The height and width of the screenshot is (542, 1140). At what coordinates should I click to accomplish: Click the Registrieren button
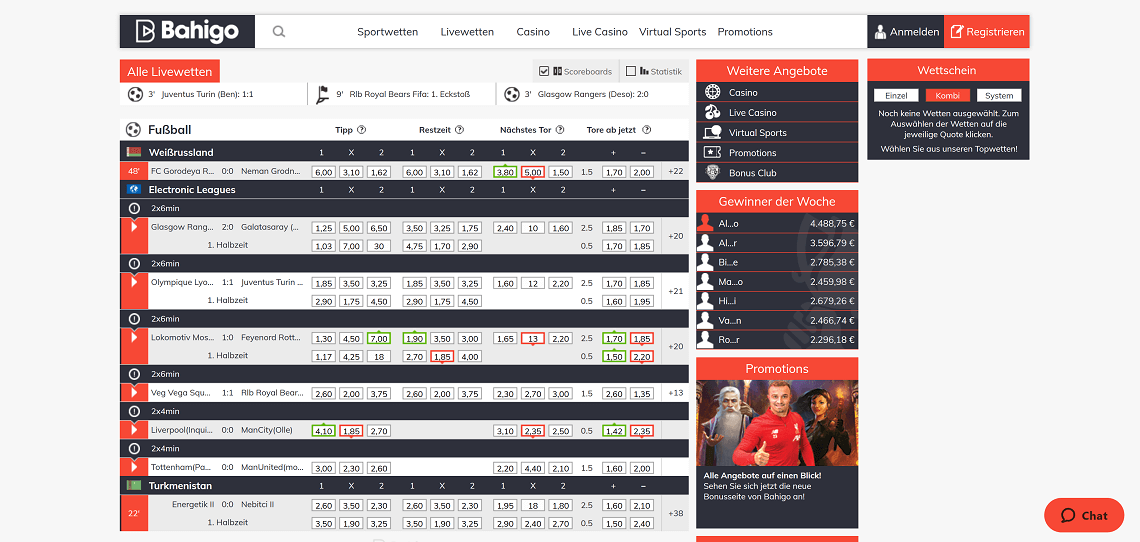tap(987, 32)
